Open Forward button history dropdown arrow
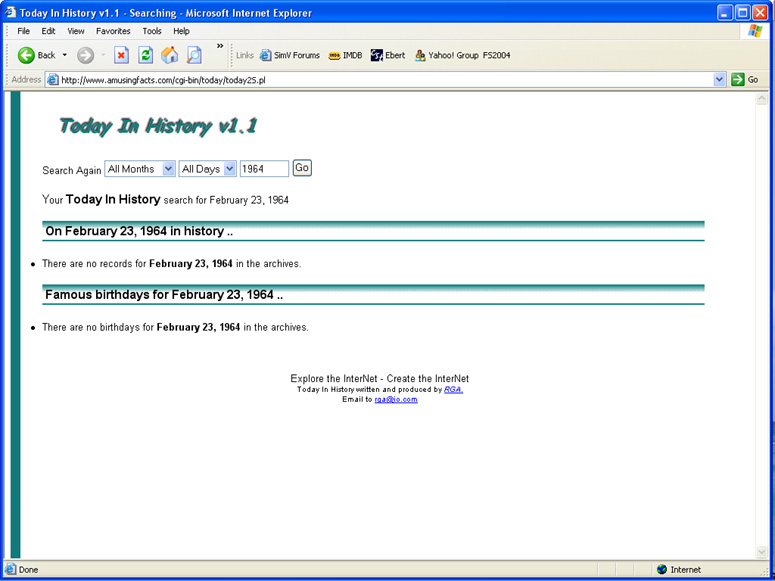The width and height of the screenshot is (775, 581). (103, 55)
